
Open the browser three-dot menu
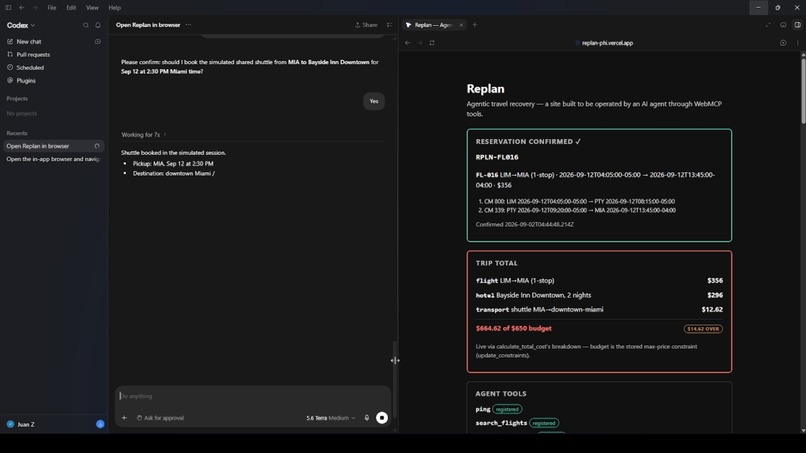797,43
